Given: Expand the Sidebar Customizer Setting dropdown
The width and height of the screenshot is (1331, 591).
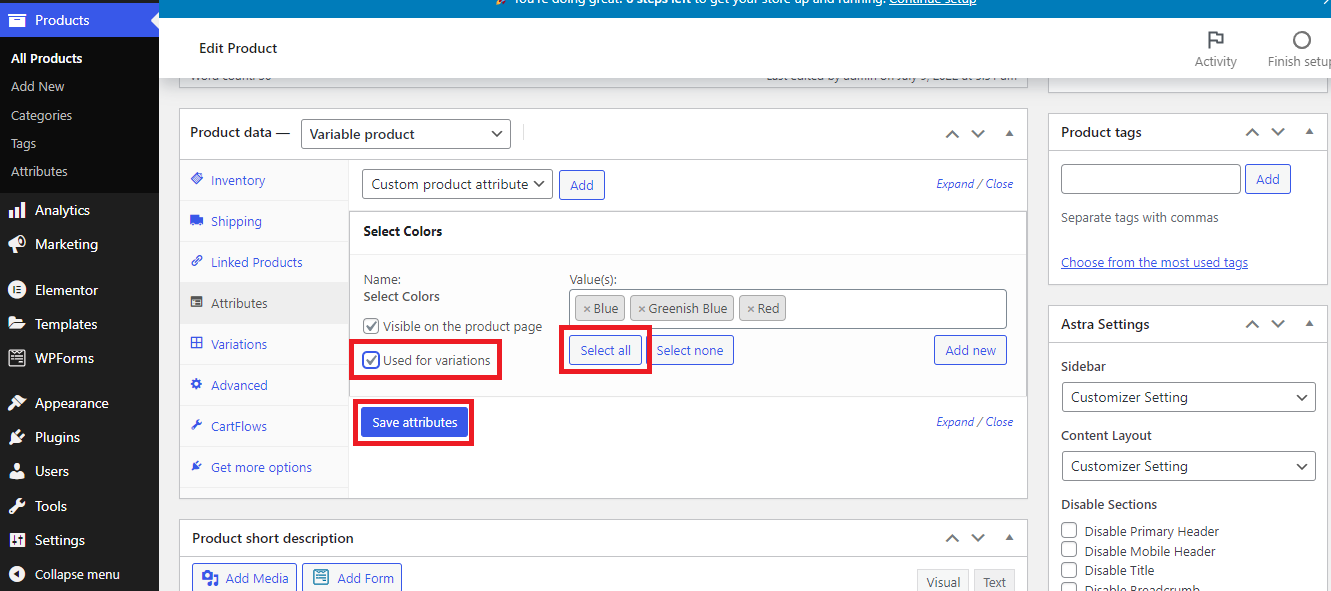Looking at the screenshot, I should (x=1187, y=397).
